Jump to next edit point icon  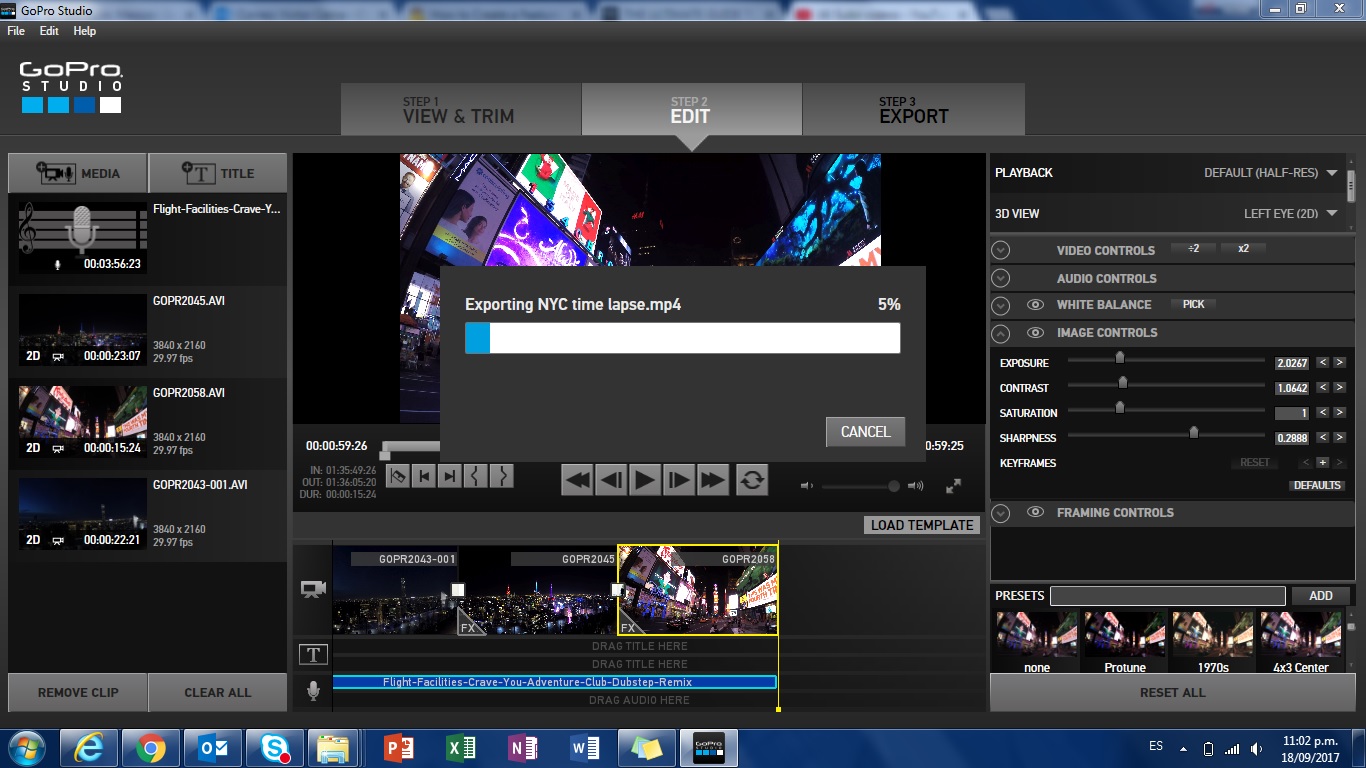click(450, 476)
